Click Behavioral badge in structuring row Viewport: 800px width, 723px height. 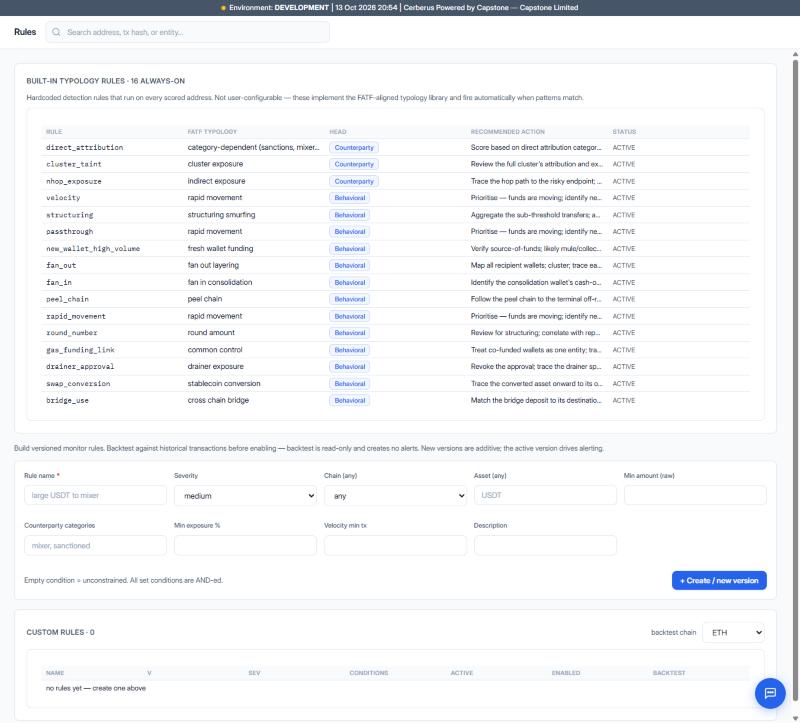tap(349, 215)
